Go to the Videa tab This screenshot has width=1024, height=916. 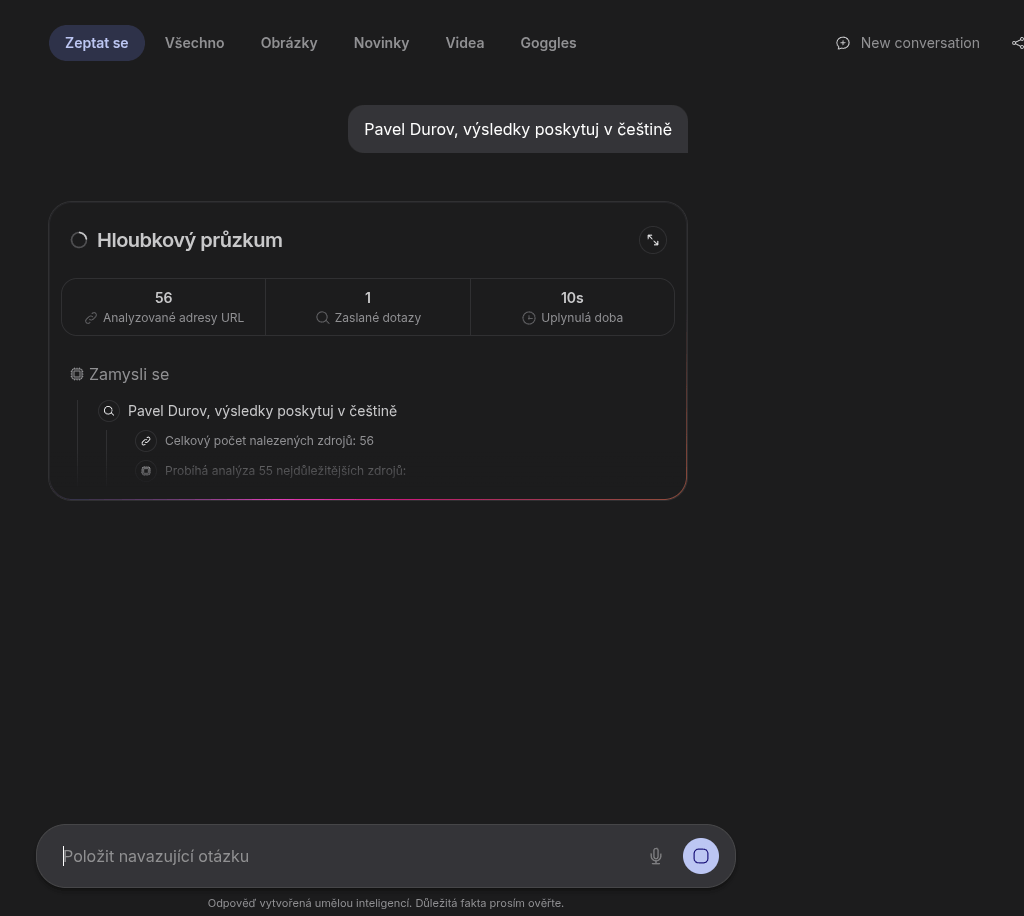coord(464,43)
